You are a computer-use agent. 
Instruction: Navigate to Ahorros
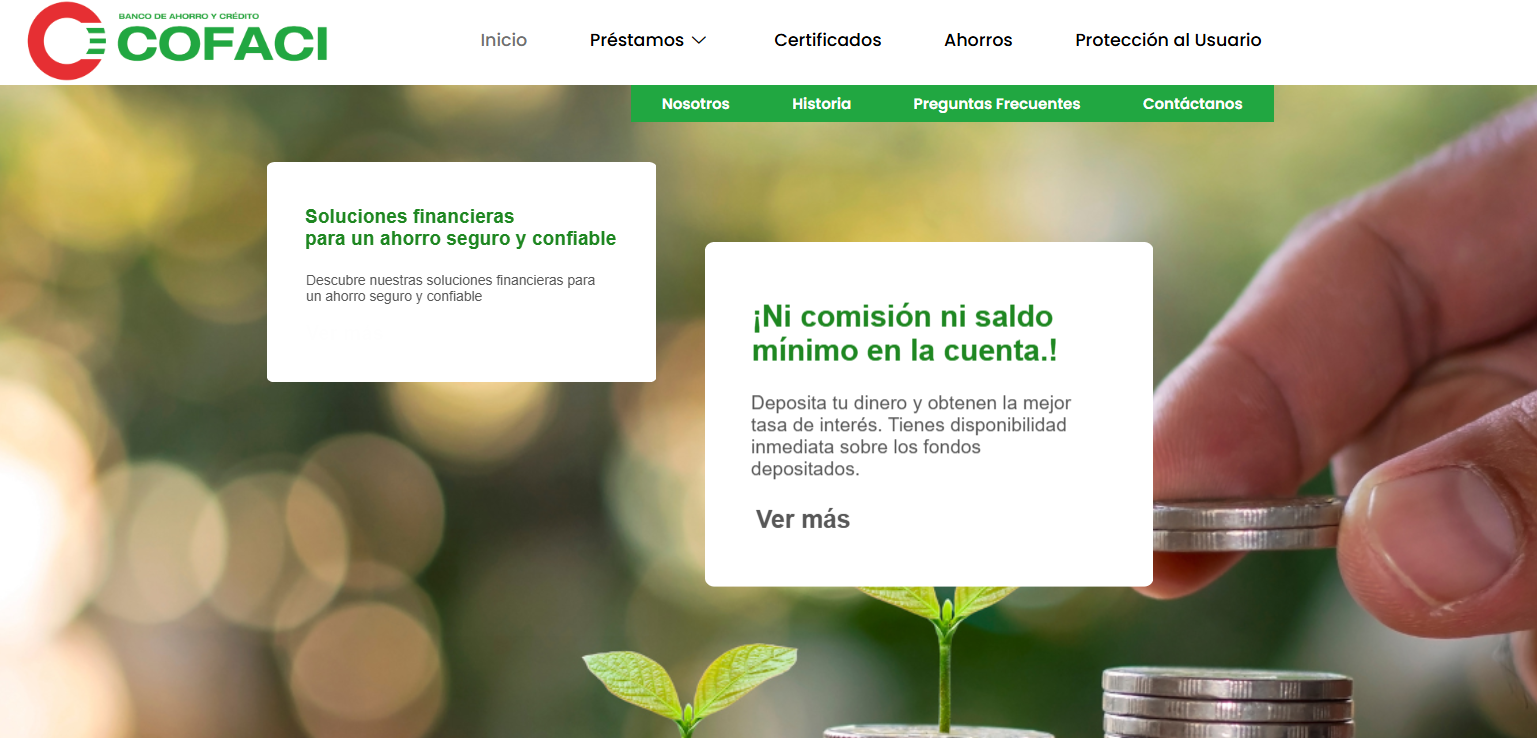click(978, 40)
